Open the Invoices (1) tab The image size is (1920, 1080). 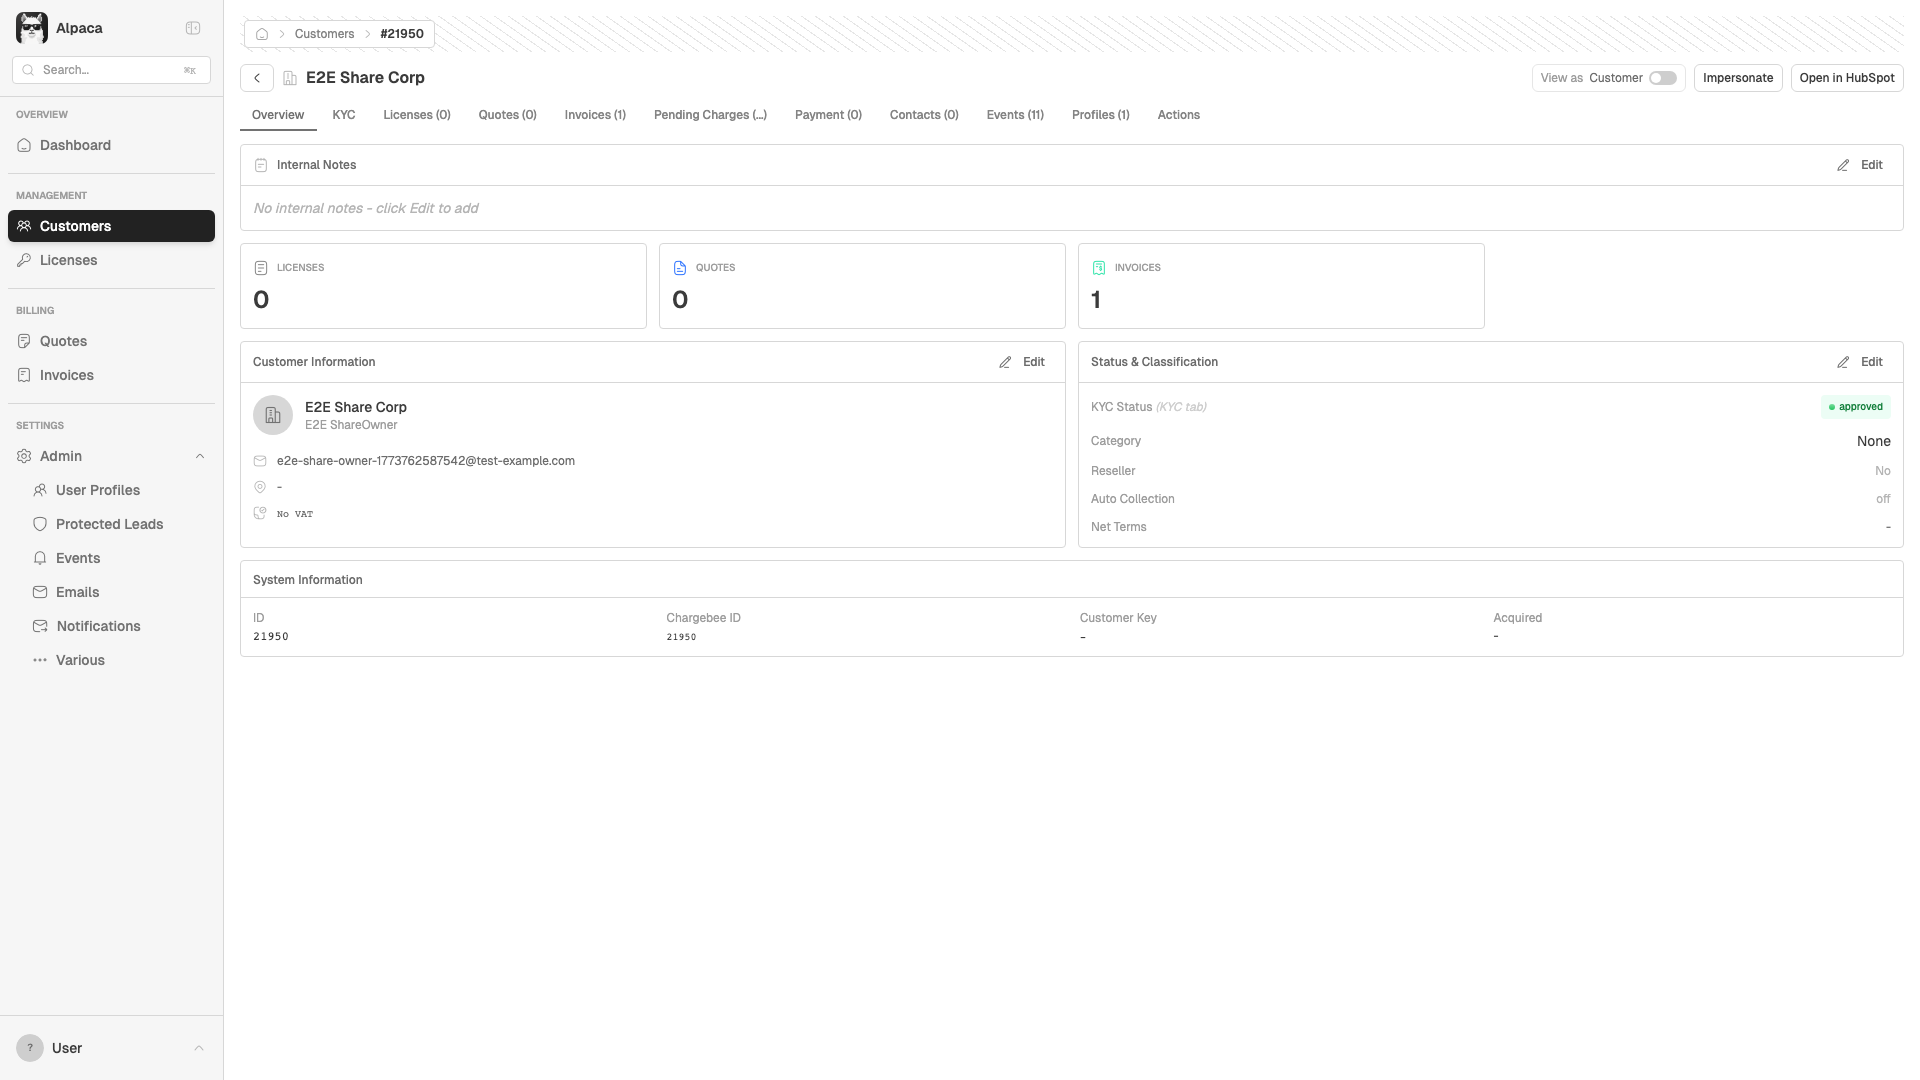595,115
